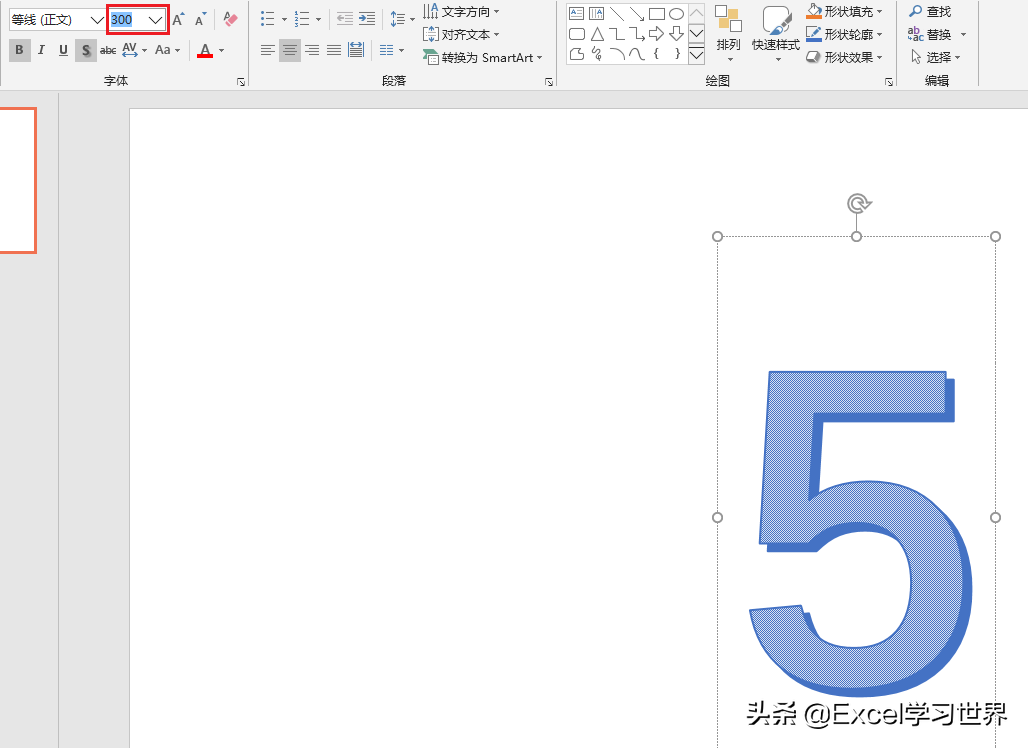Open font color dropdown arrow
Image resolution: width=1028 pixels, height=748 pixels.
pos(222,50)
